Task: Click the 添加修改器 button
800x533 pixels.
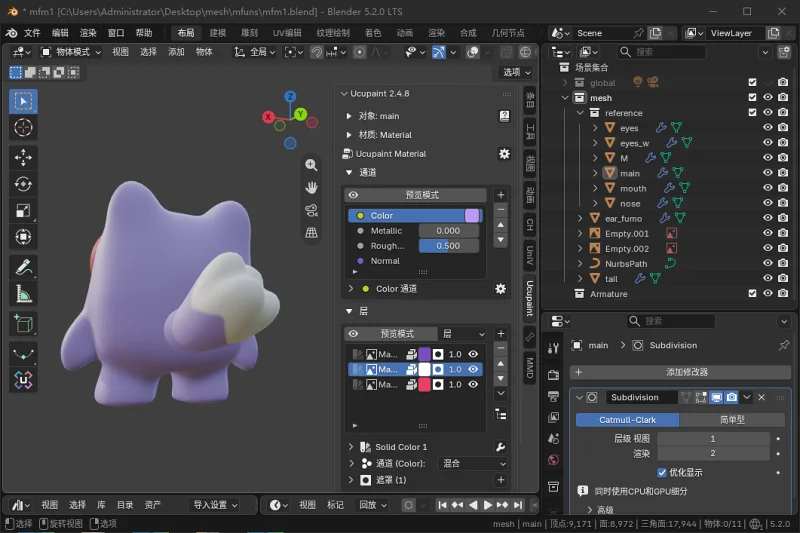Action: 680,372
